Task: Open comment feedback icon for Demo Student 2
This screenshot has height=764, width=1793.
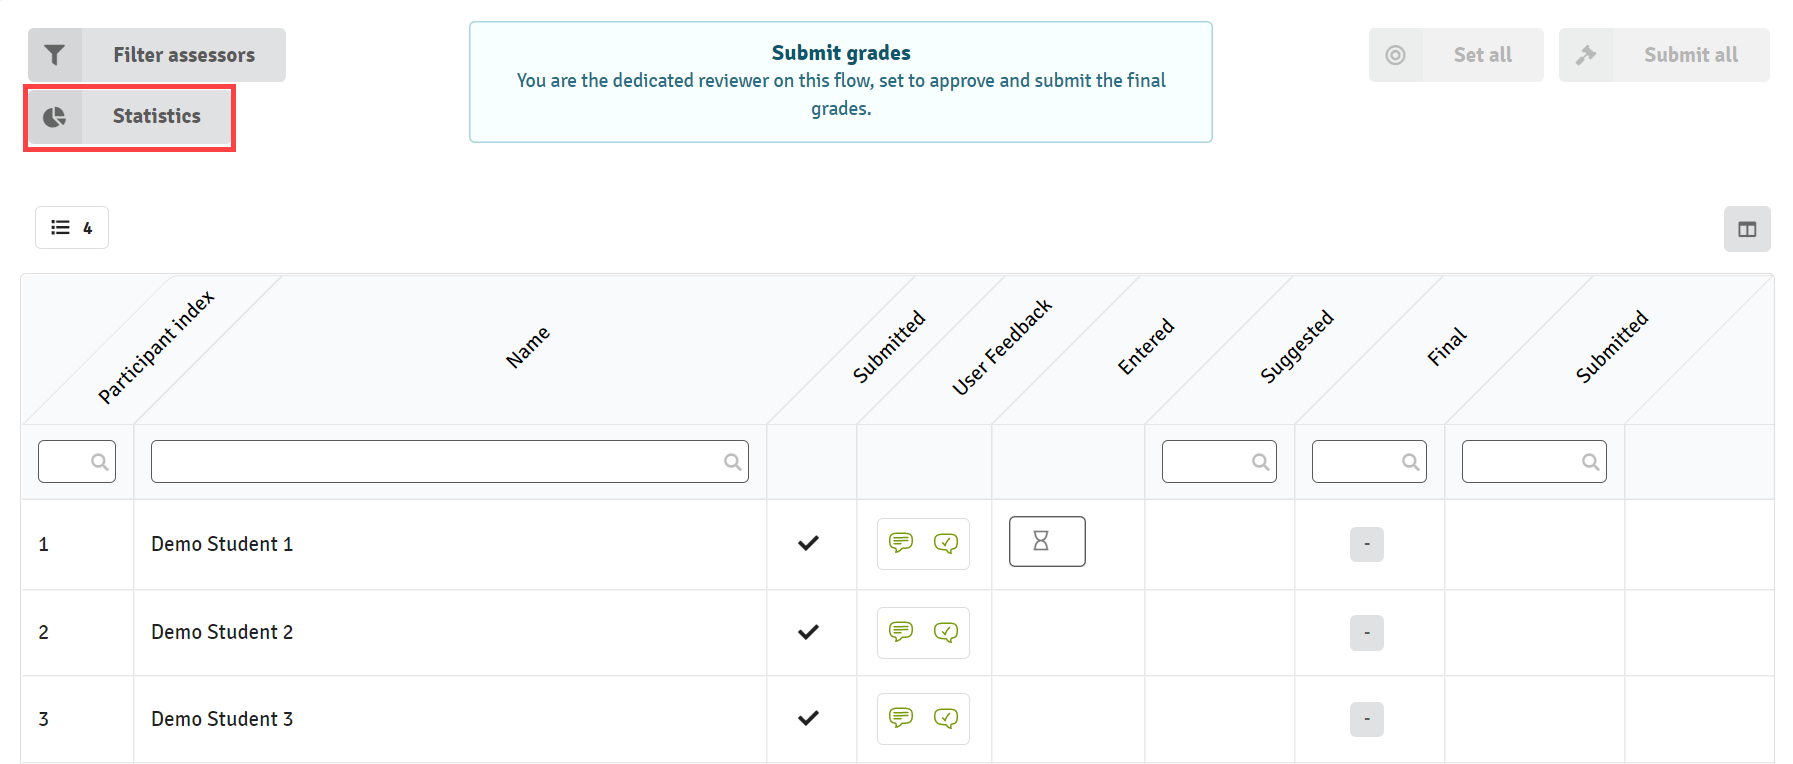Action: [x=901, y=632]
